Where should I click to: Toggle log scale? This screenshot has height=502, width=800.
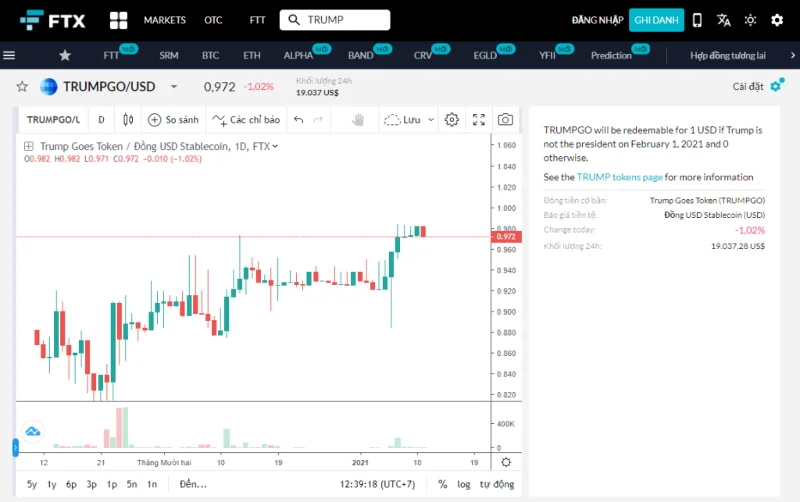pos(463,484)
